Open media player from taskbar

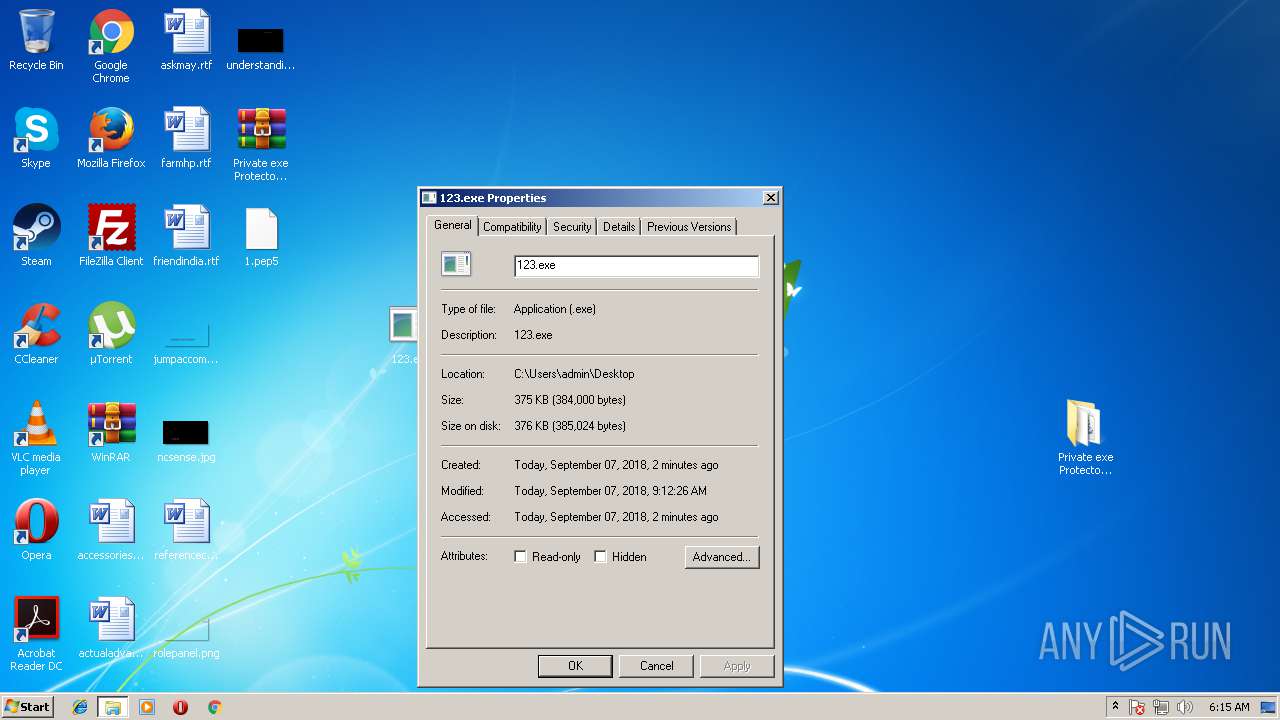point(147,707)
